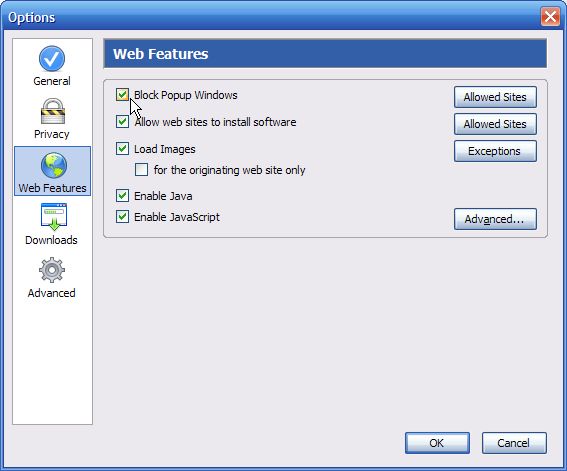Dismiss dialog with the Cancel button

[x=514, y=443]
